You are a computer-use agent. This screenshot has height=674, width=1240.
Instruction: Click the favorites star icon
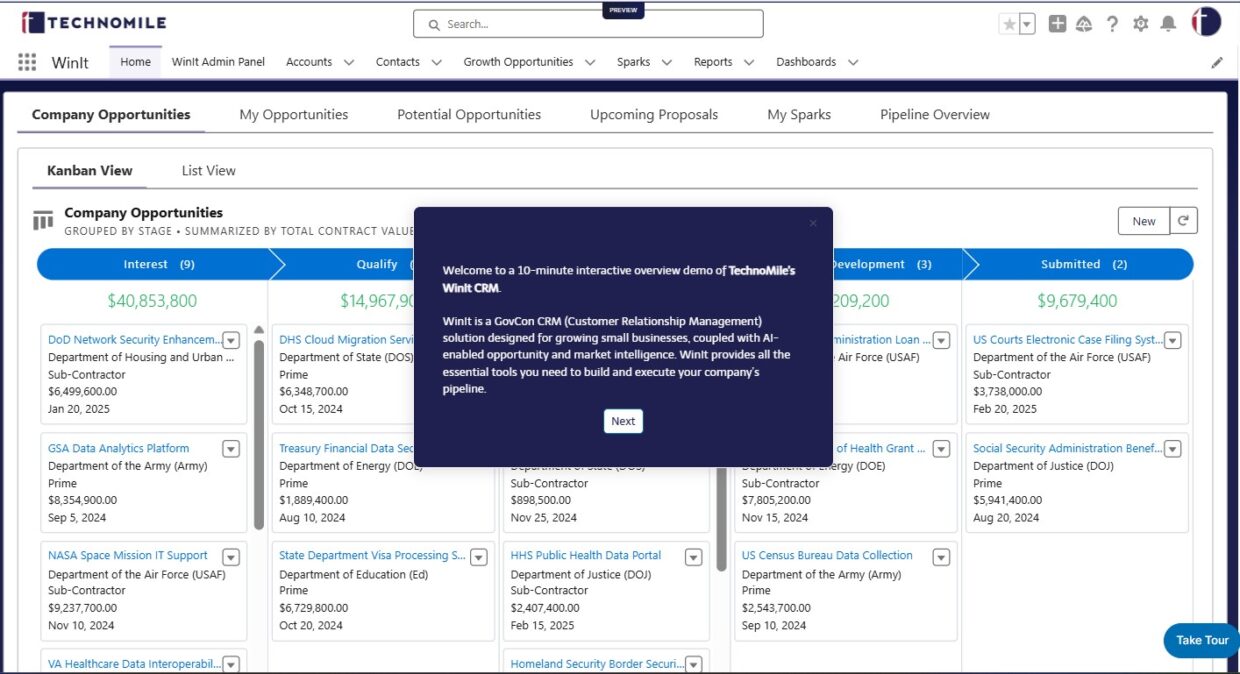pos(1008,24)
